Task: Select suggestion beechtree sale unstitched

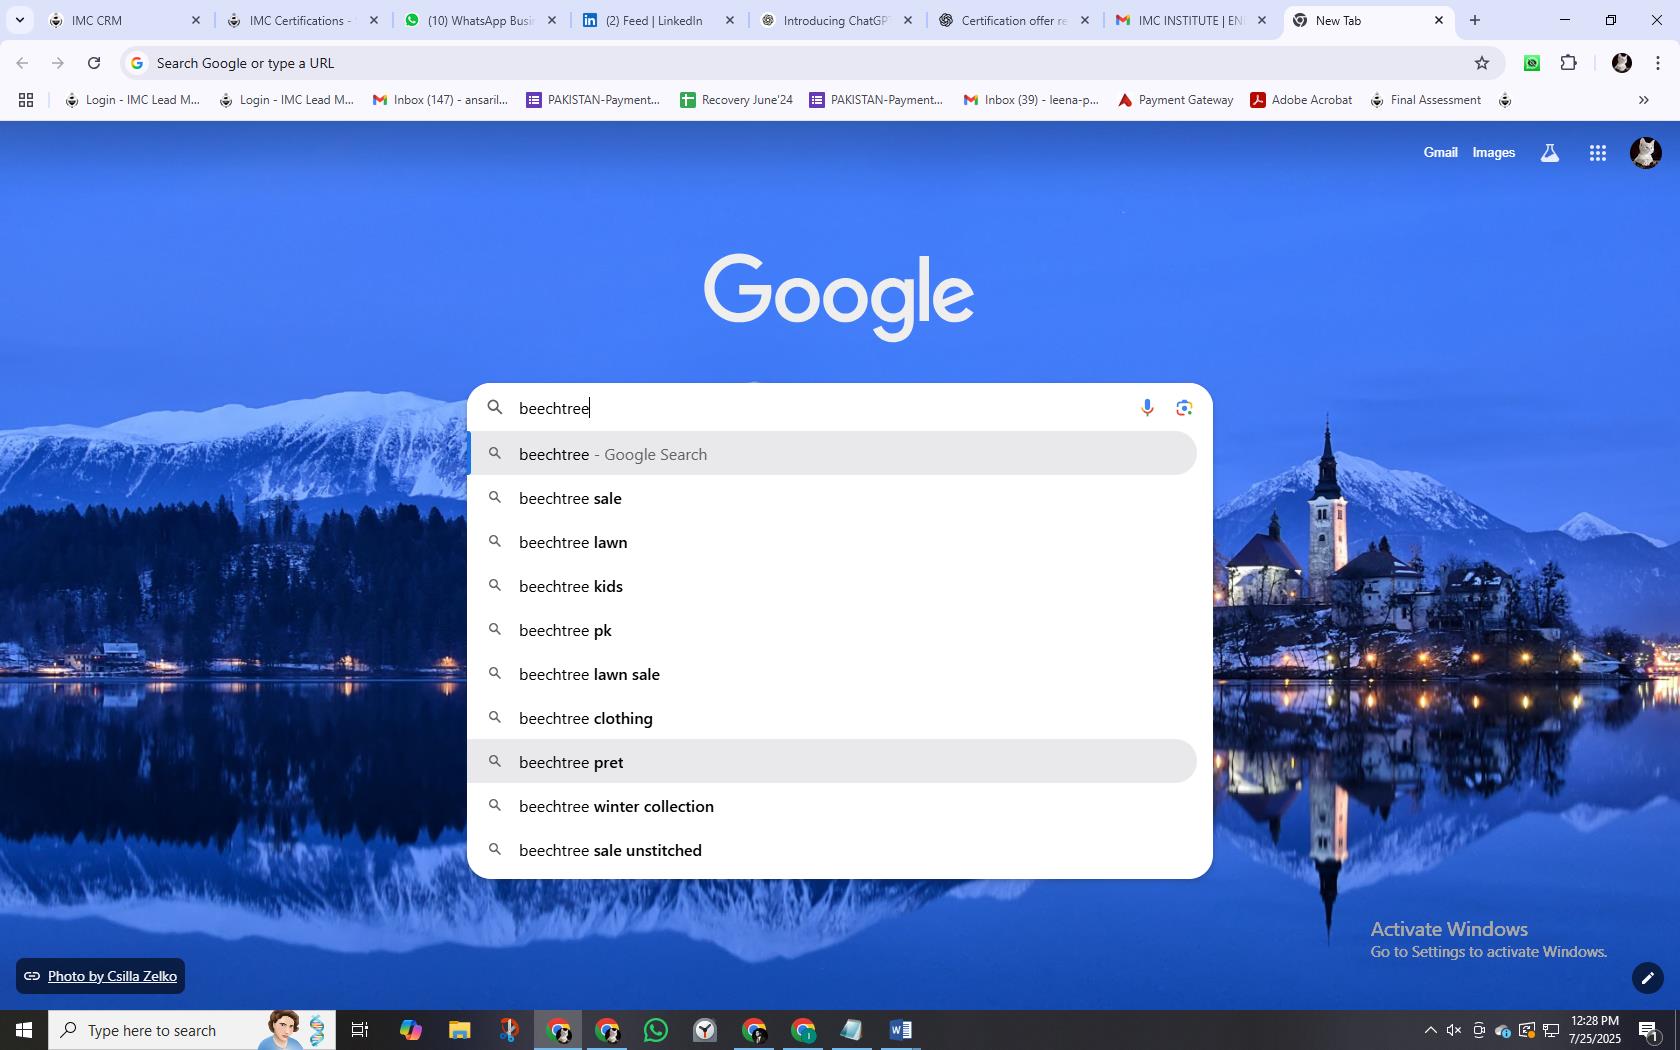Action: click(832, 850)
